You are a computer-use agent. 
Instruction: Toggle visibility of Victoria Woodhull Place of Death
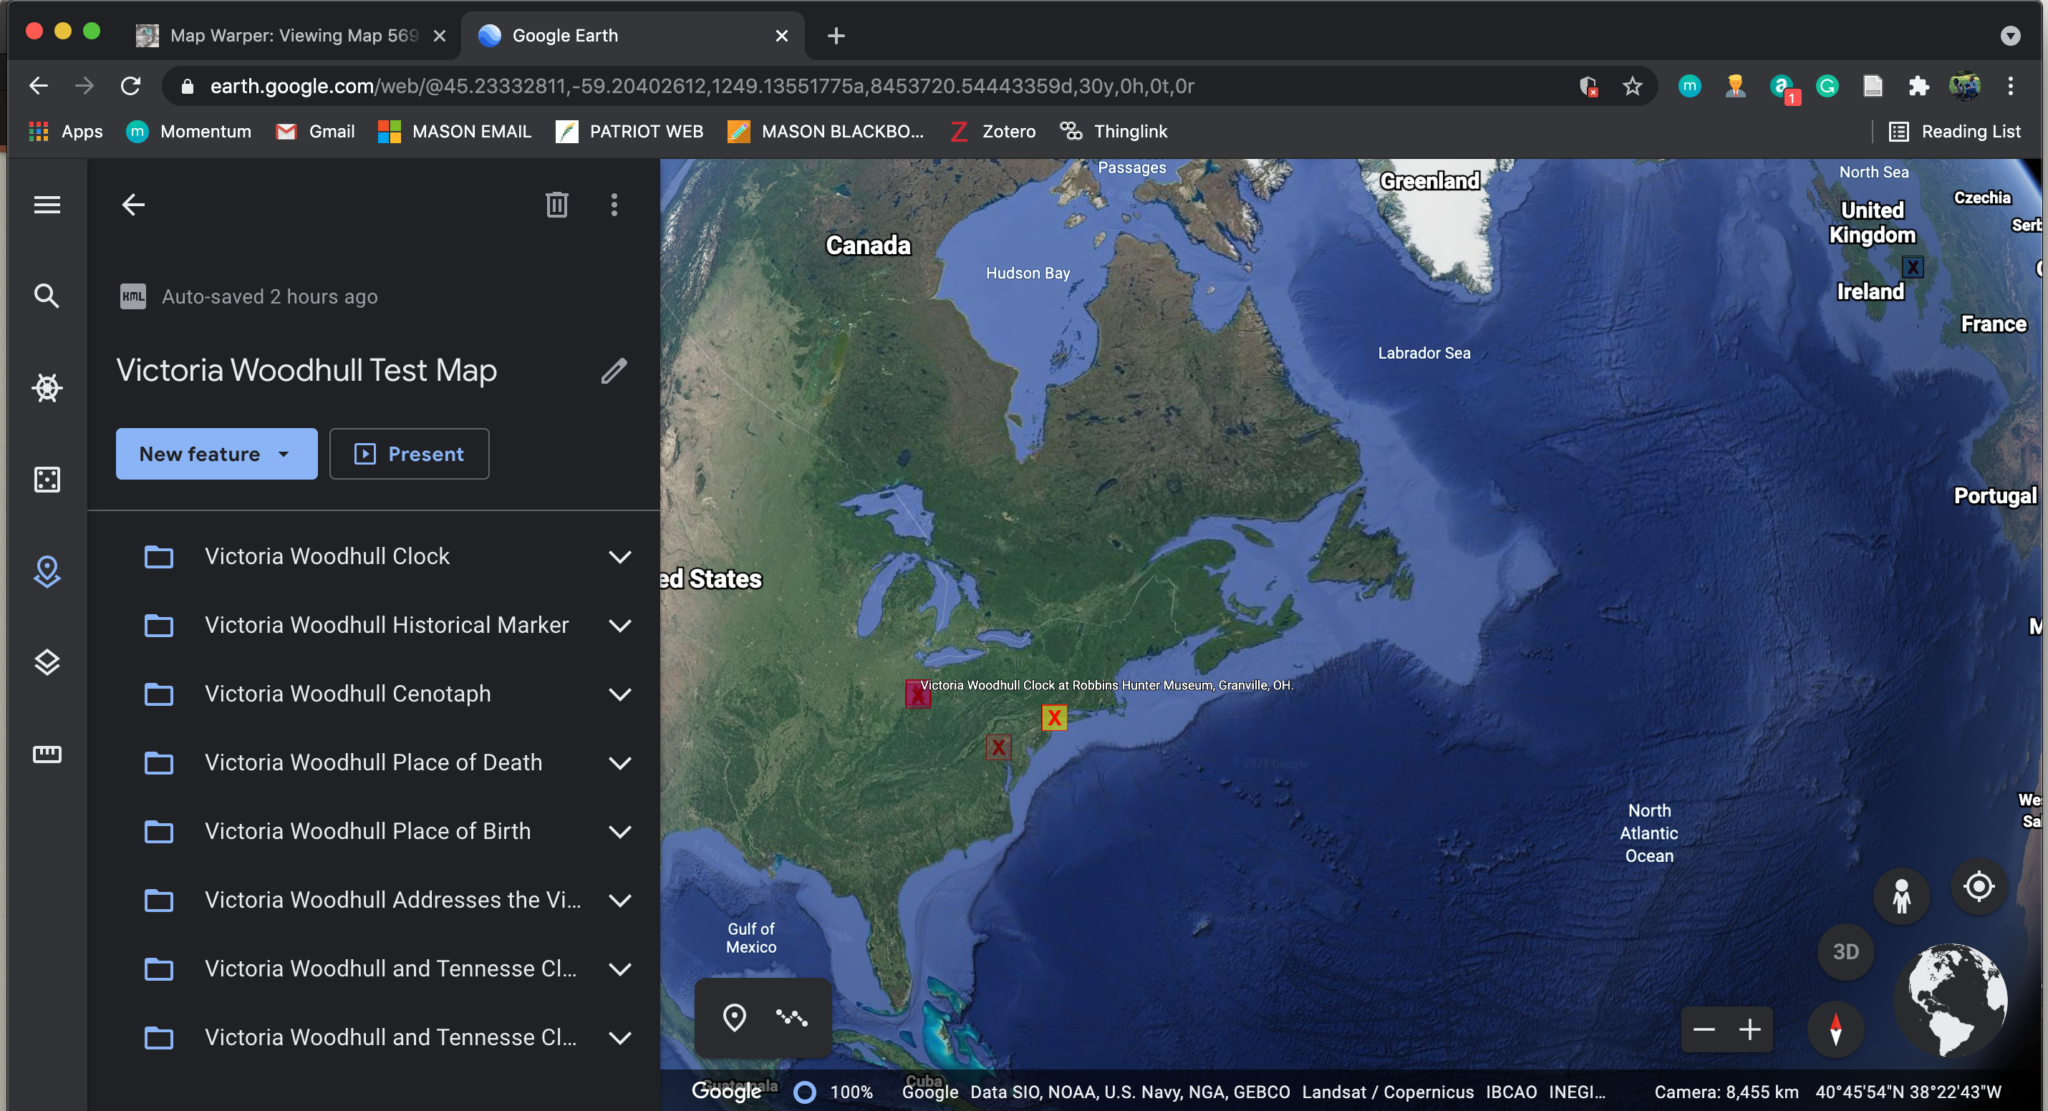(x=159, y=762)
